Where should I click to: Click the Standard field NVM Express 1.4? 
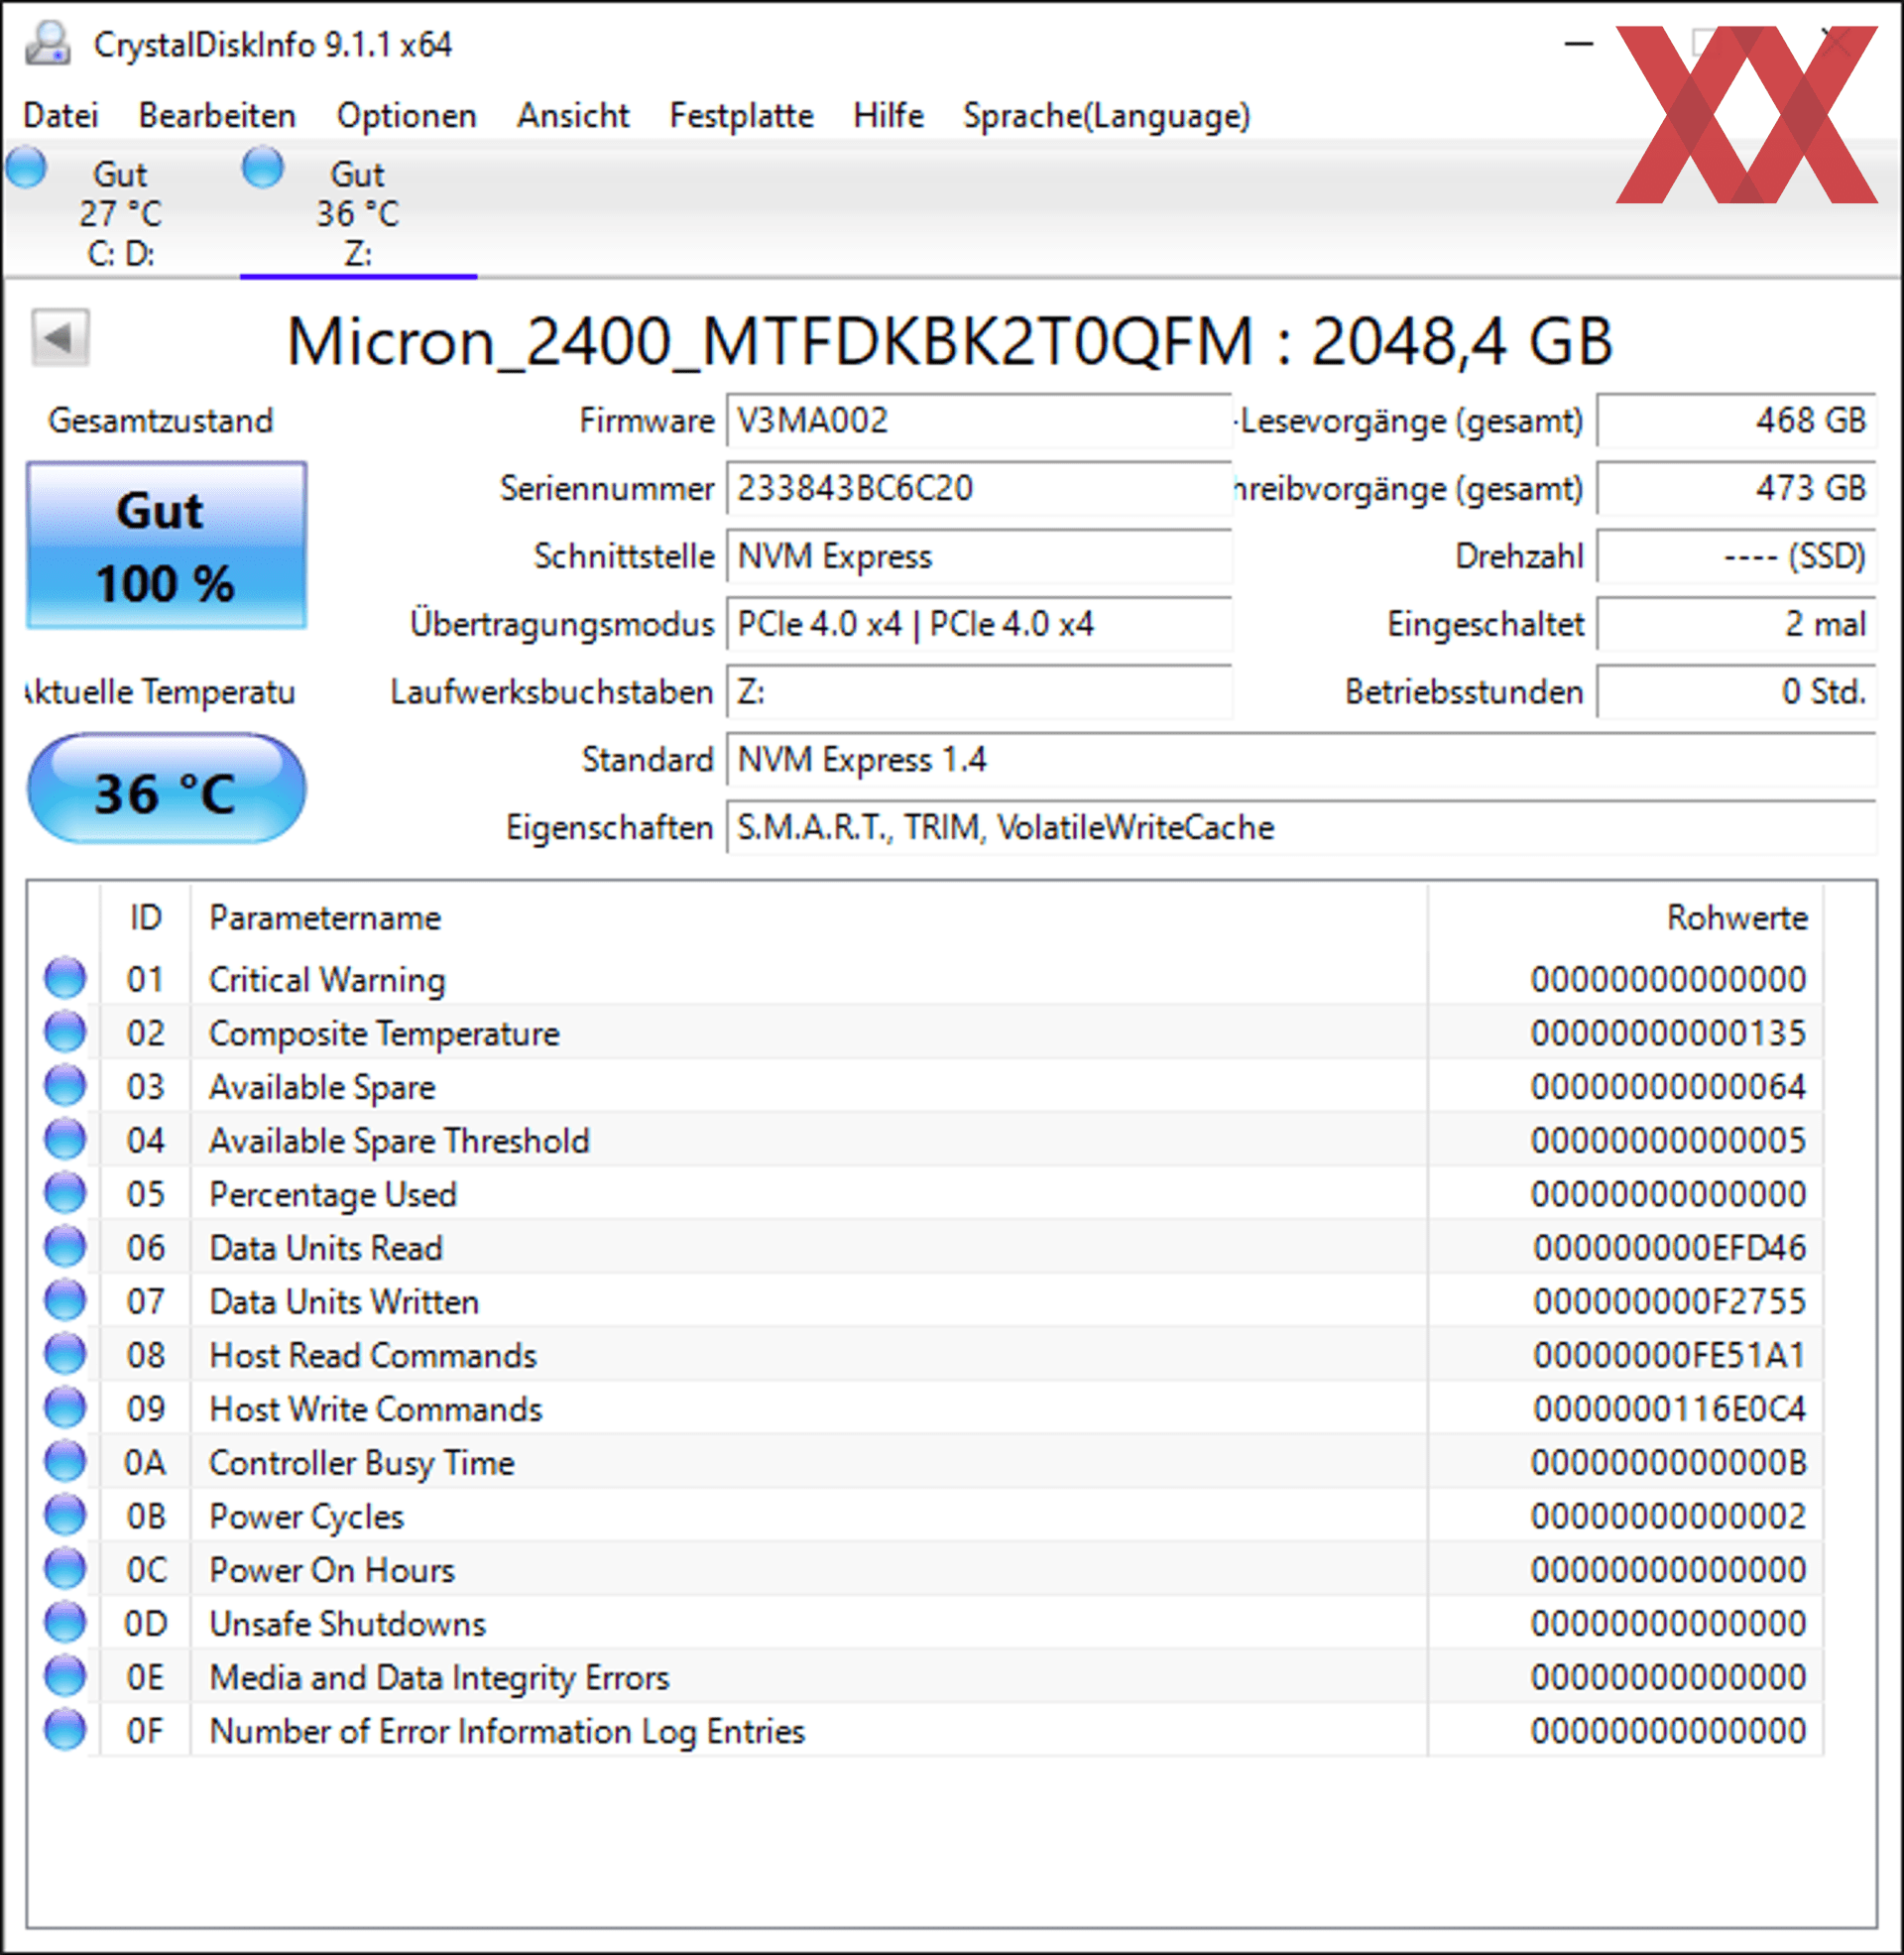coord(1301,760)
